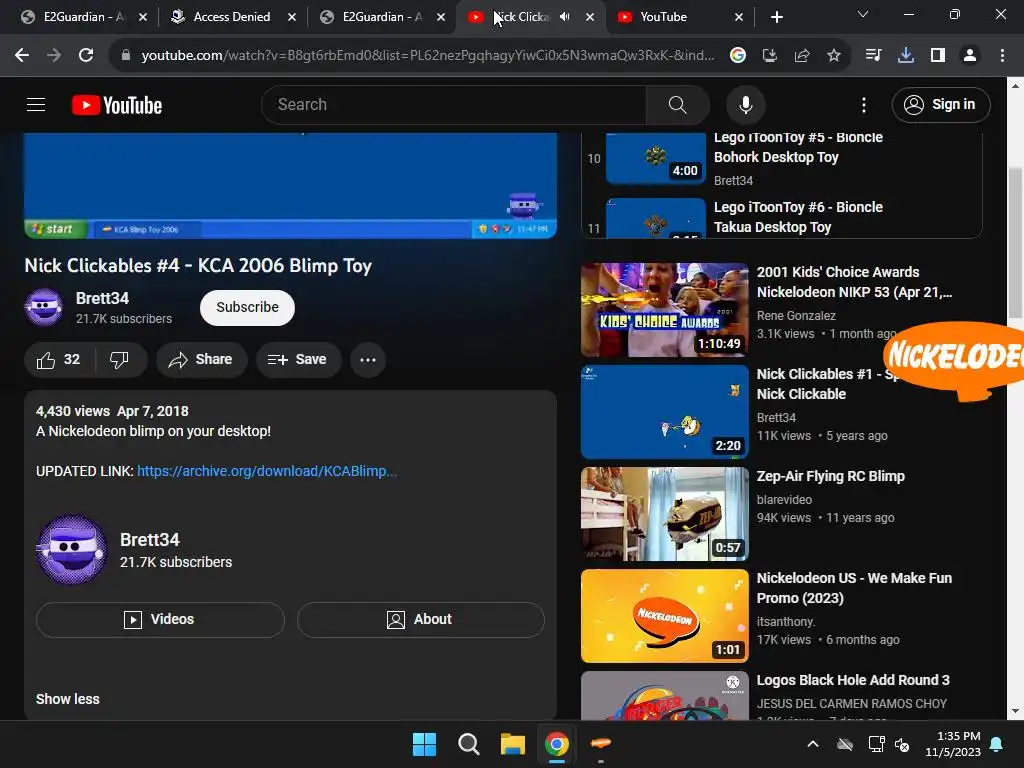Click the search magnifier button on YouTube
The width and height of the screenshot is (1024, 768).
[677, 104]
